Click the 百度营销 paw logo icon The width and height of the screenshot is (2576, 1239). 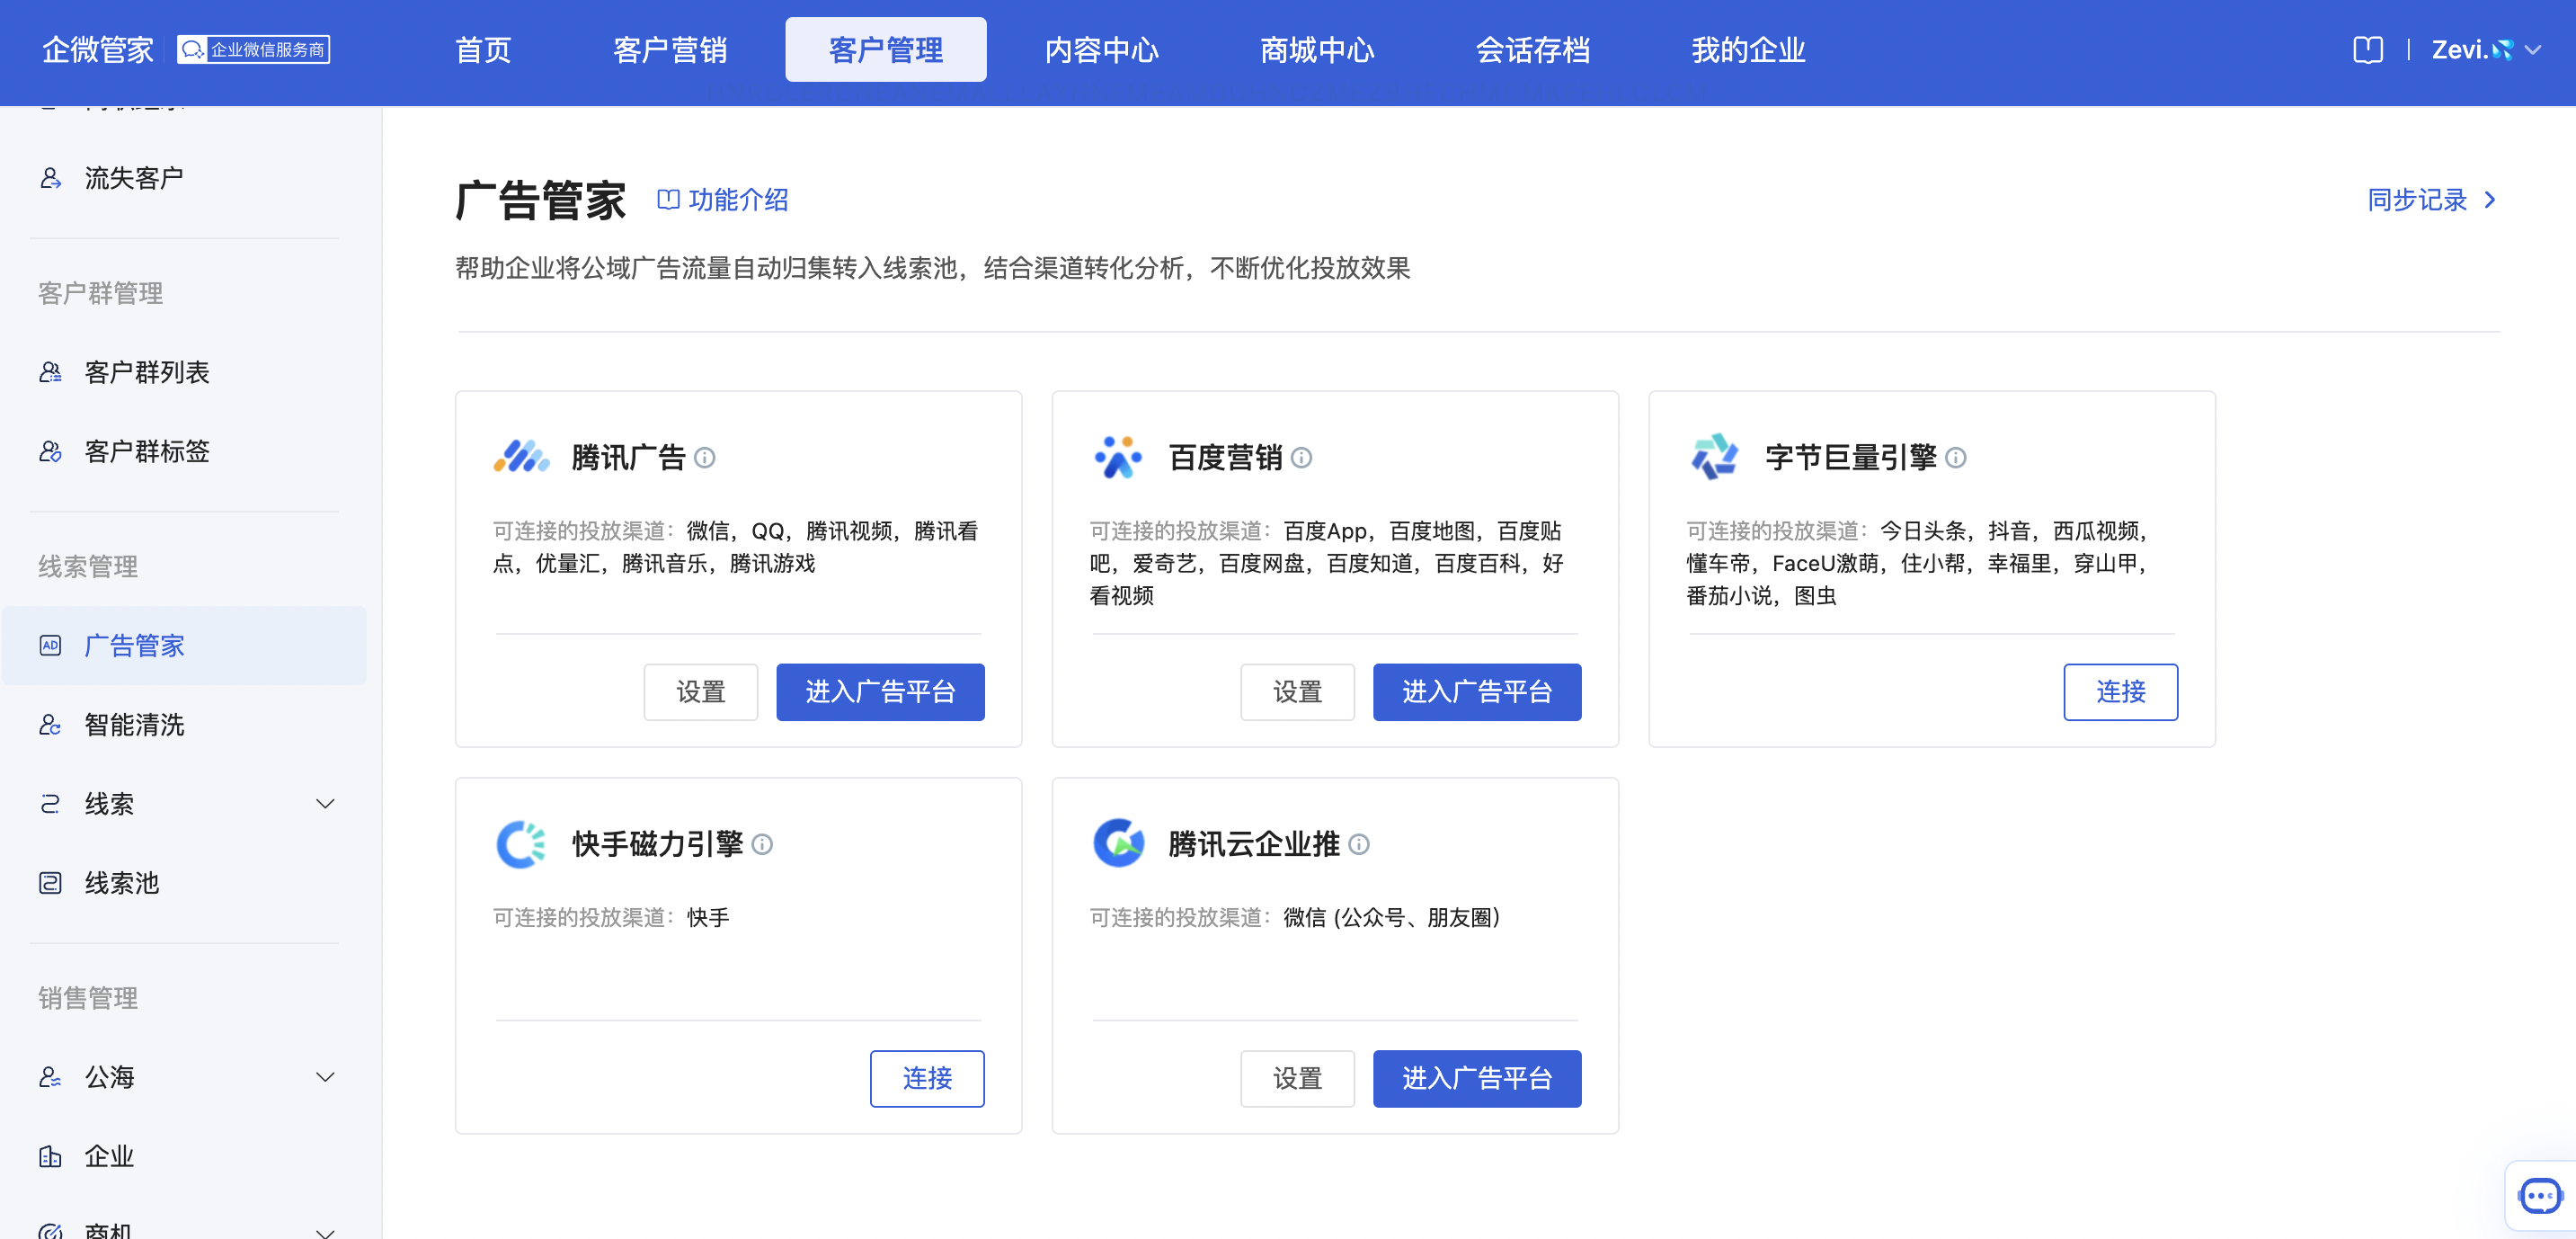[1118, 457]
